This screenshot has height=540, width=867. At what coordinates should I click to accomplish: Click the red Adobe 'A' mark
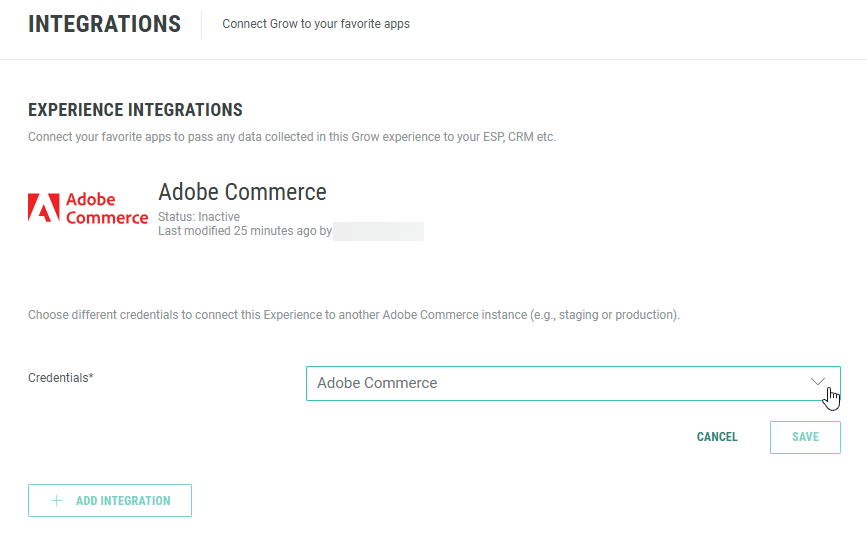click(x=44, y=208)
